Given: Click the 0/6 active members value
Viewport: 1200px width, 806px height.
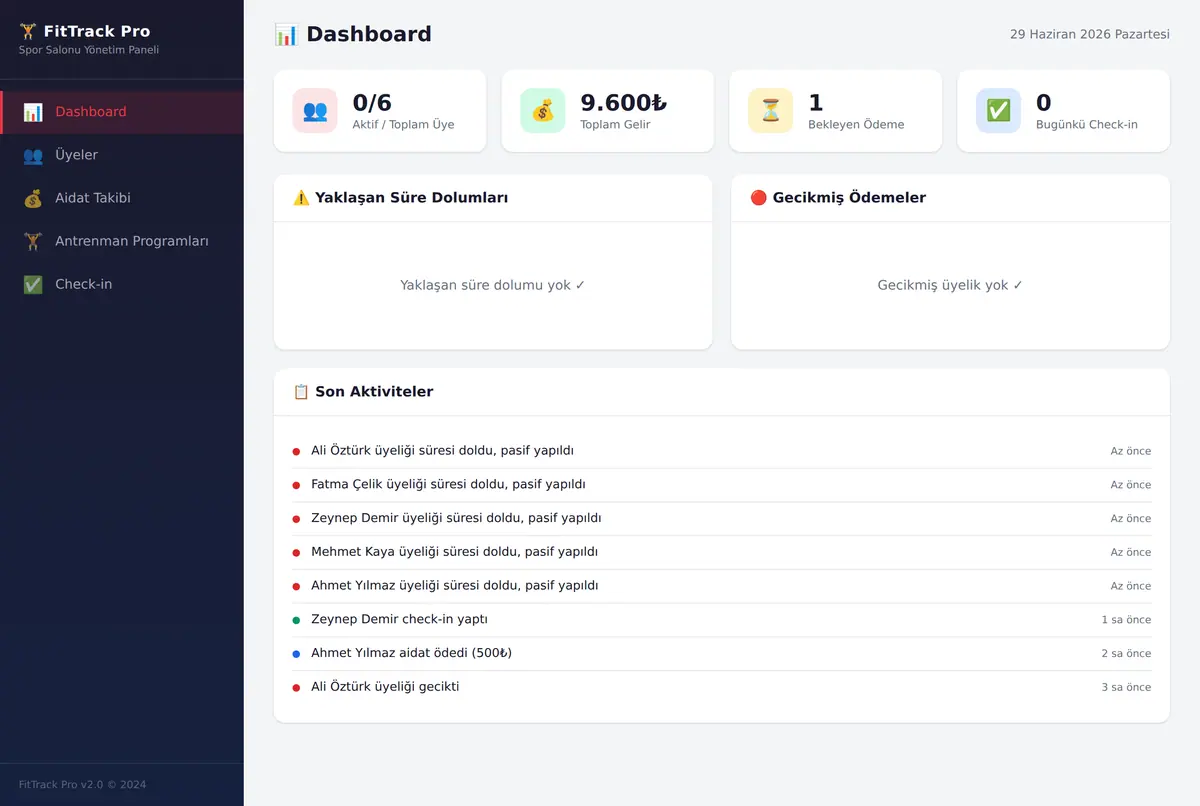Looking at the screenshot, I should (x=372, y=103).
